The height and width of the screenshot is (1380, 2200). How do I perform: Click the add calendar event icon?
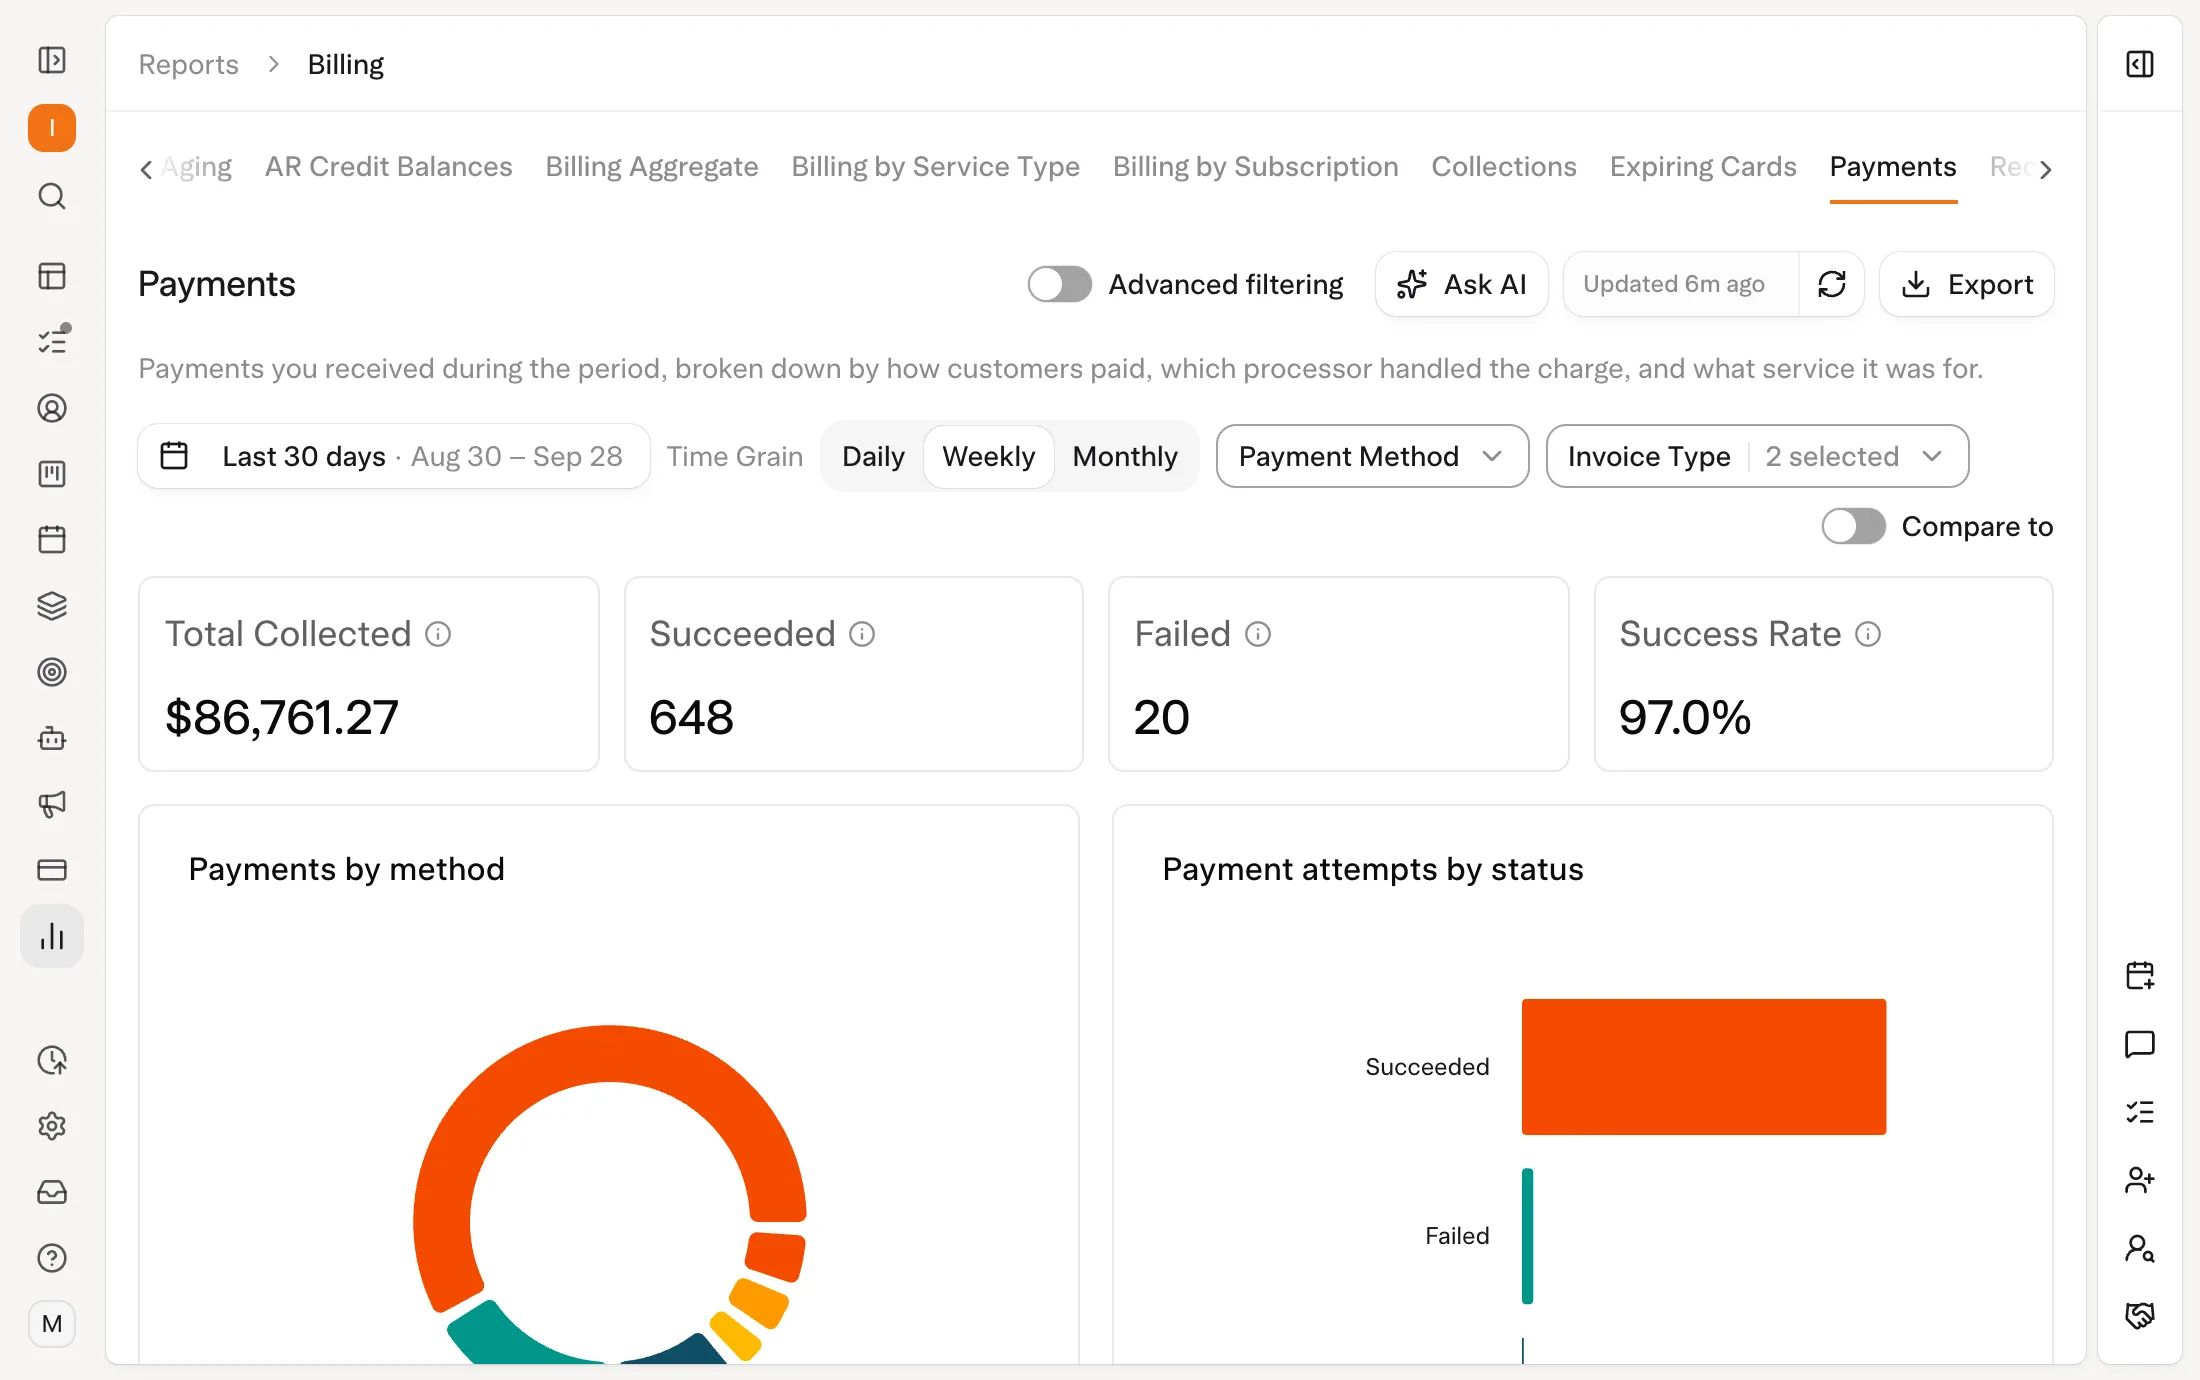tap(2140, 976)
